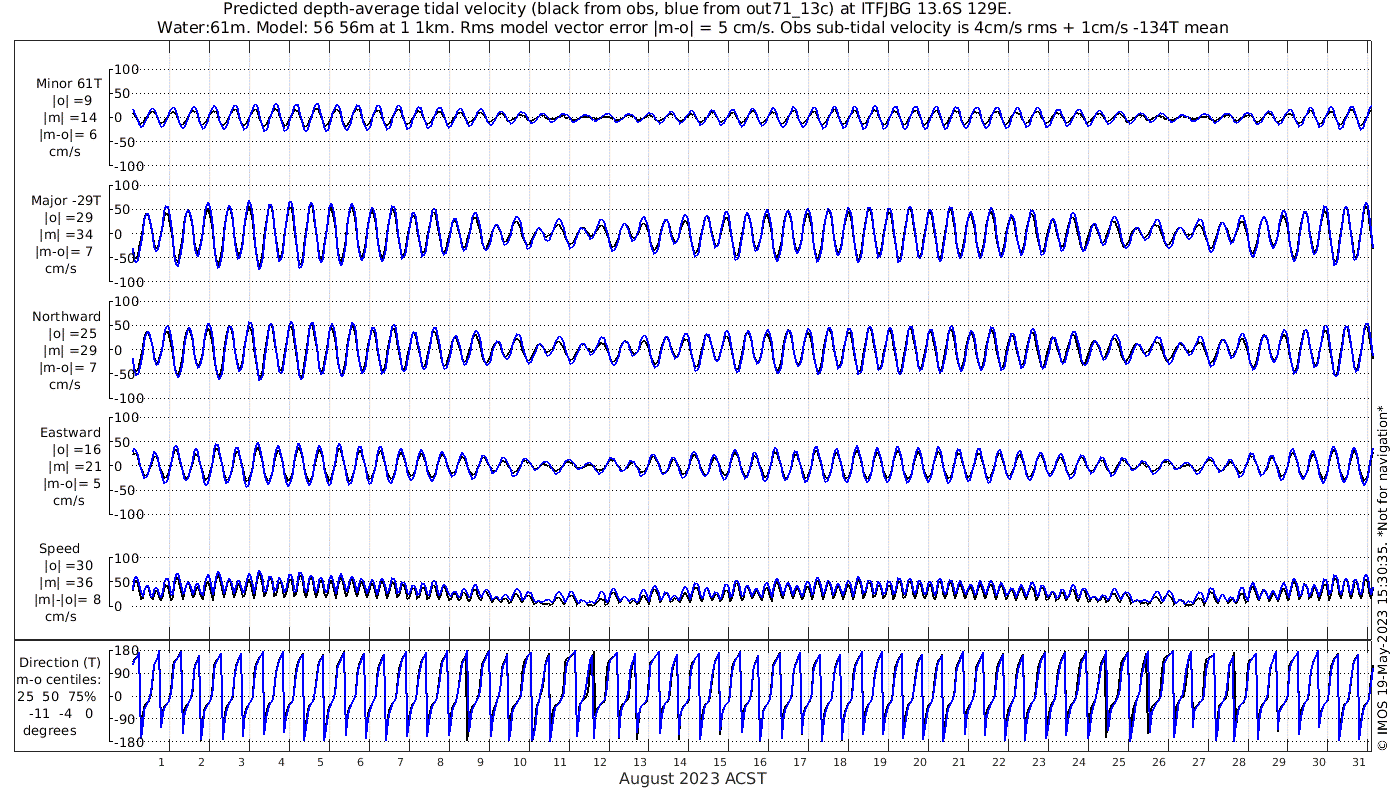
Task: Click the 100 tick on the Speed axis
Action: (128, 558)
